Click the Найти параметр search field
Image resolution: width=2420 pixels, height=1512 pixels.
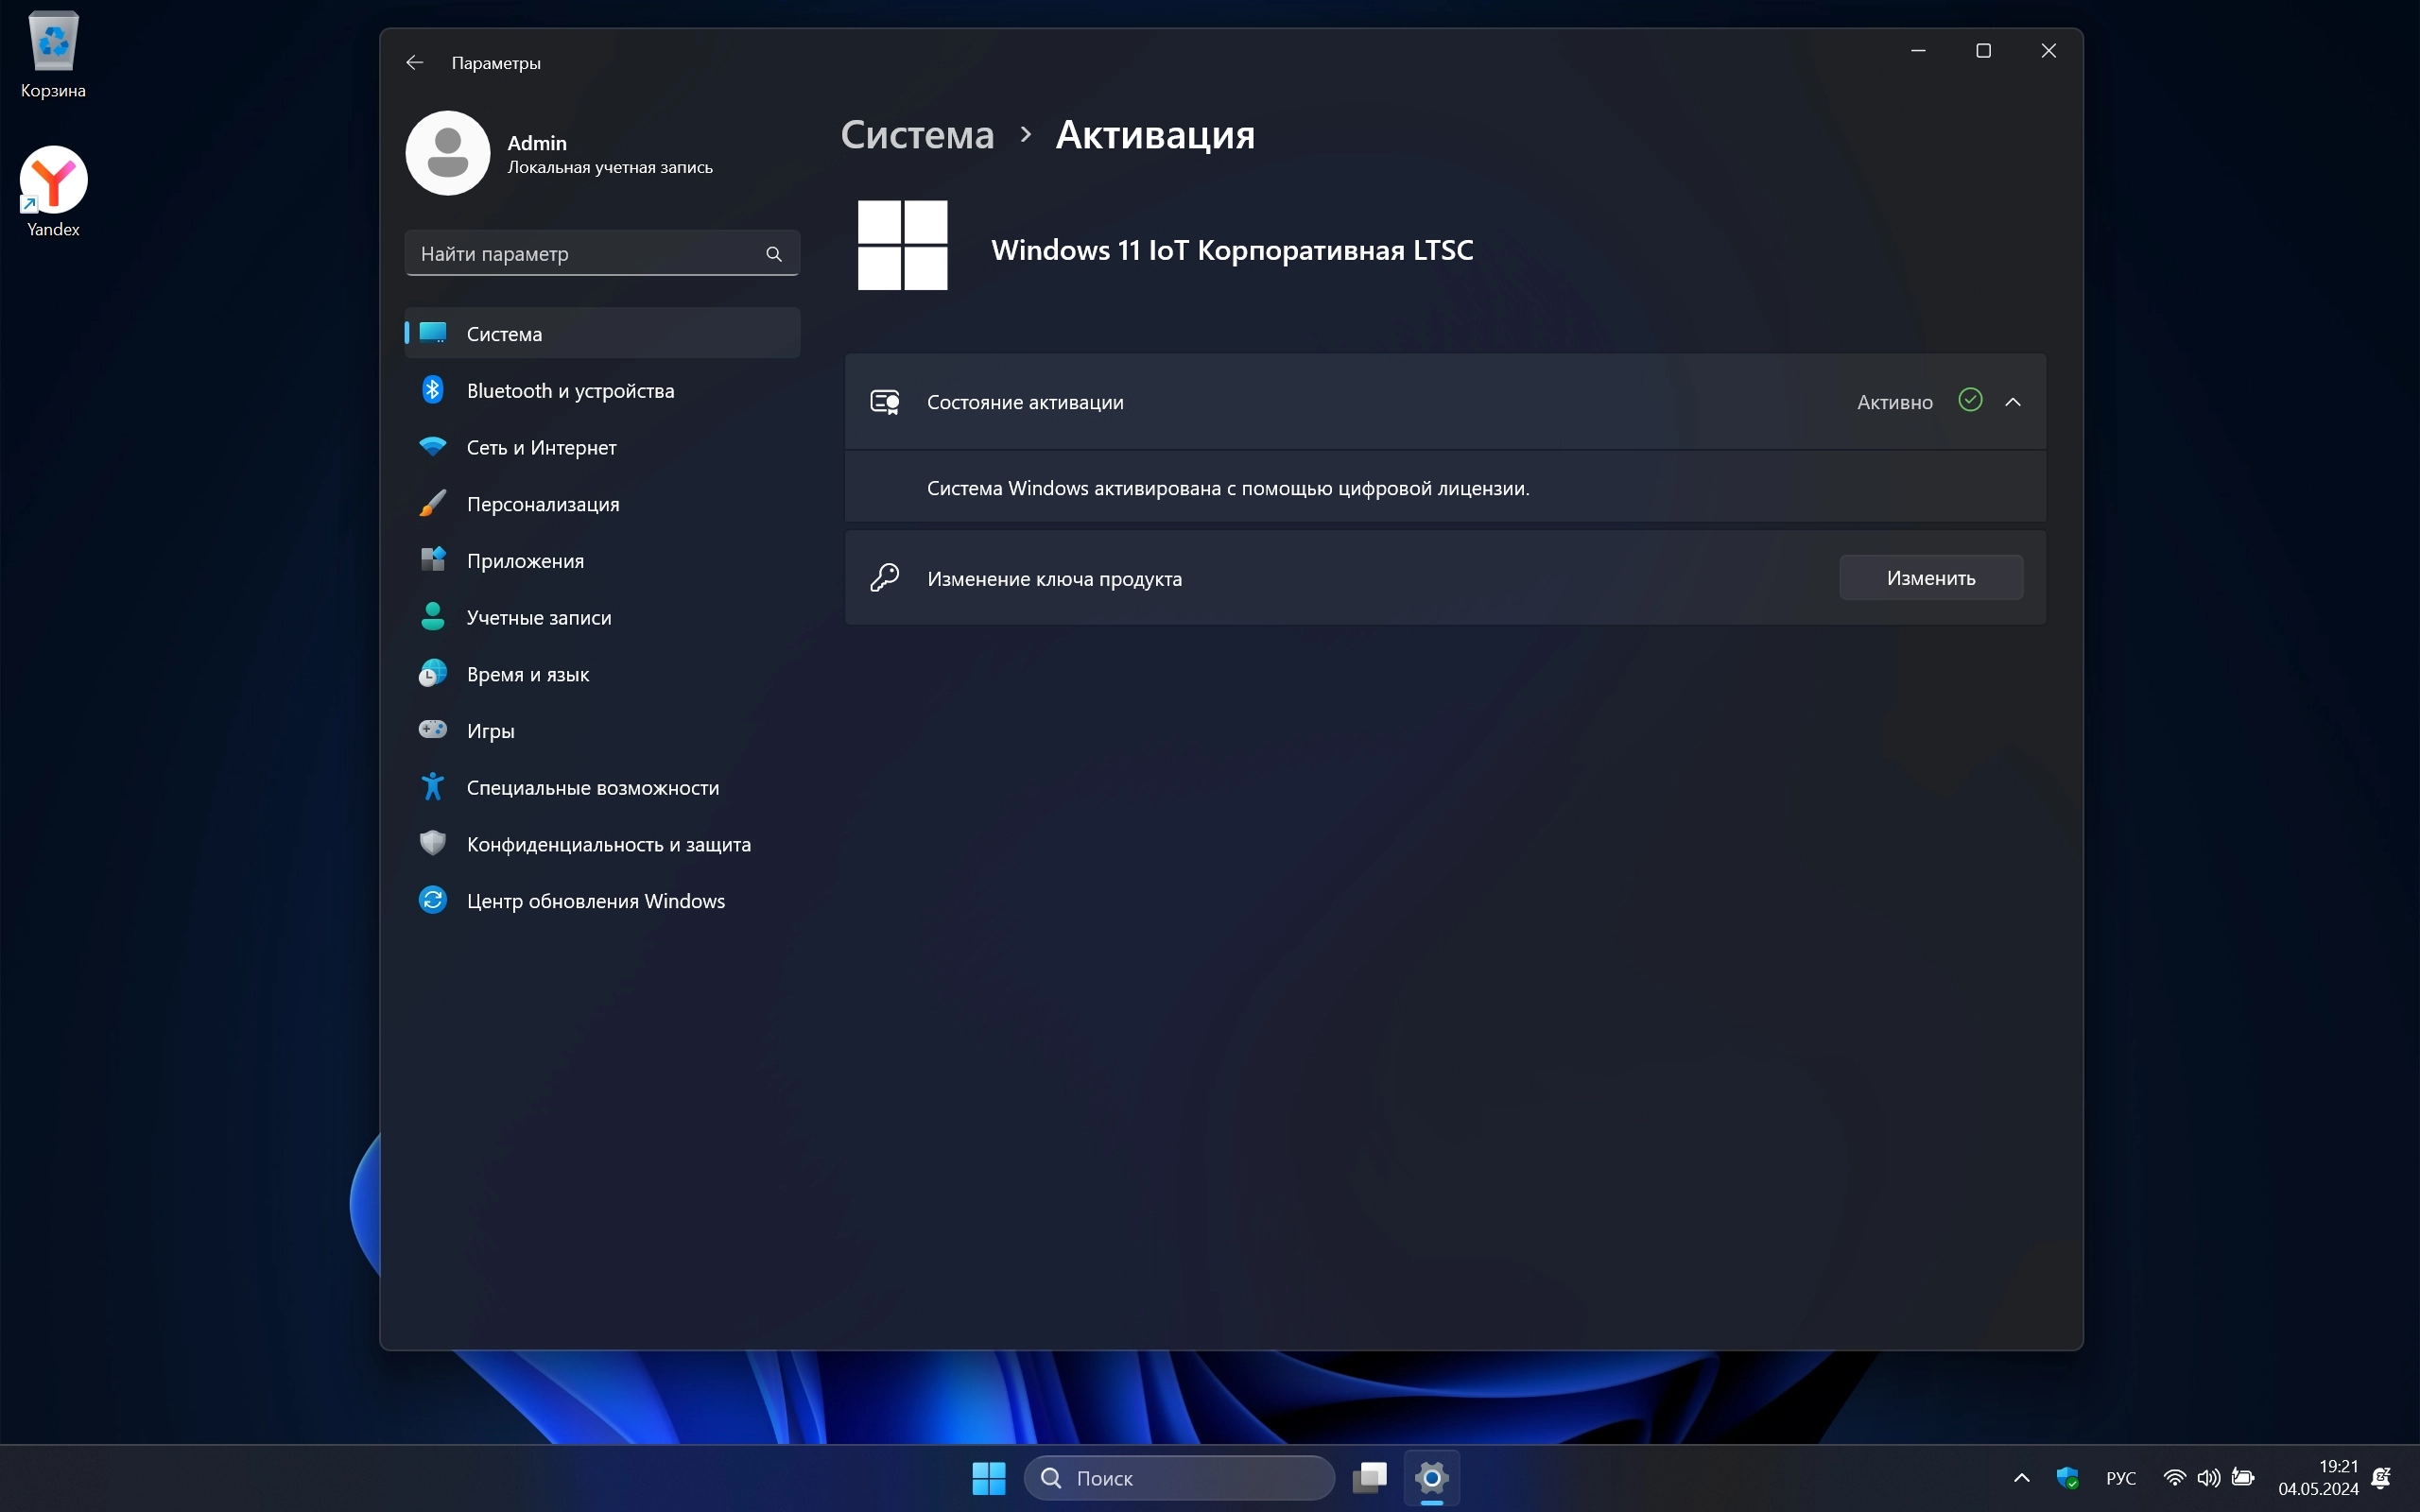[x=585, y=254]
